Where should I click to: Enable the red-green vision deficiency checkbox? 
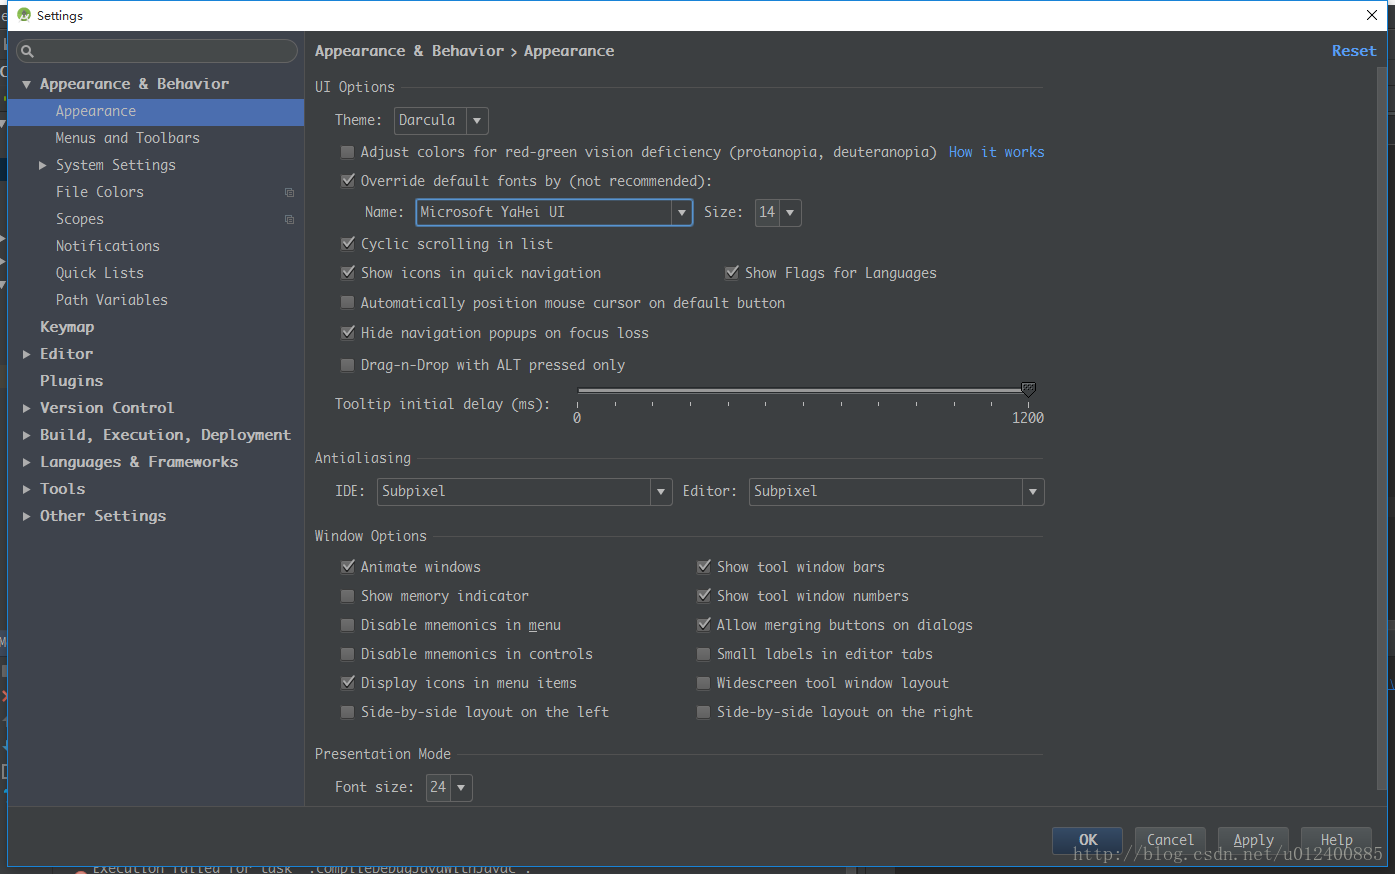[347, 152]
